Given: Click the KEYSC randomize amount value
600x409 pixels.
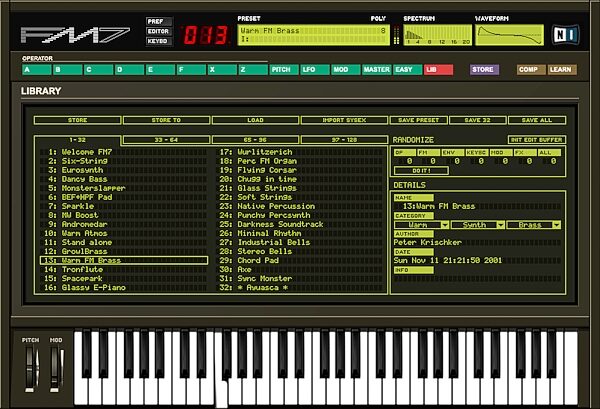Looking at the screenshot, I should pyautogui.click(x=481, y=161).
